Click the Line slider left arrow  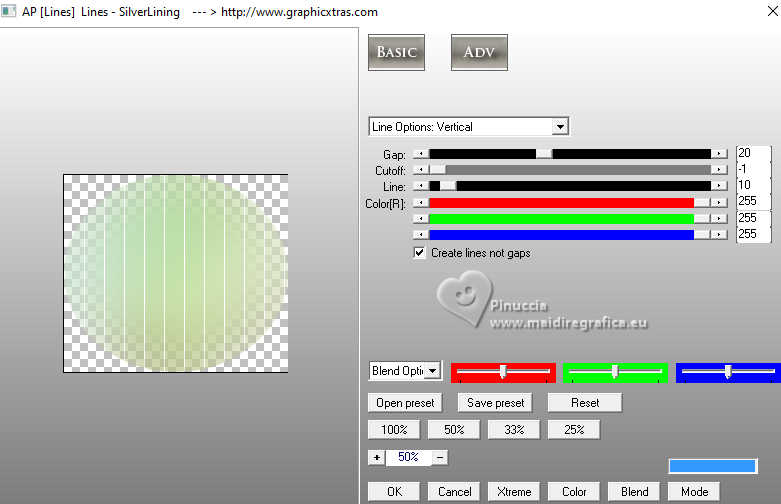tap(421, 186)
